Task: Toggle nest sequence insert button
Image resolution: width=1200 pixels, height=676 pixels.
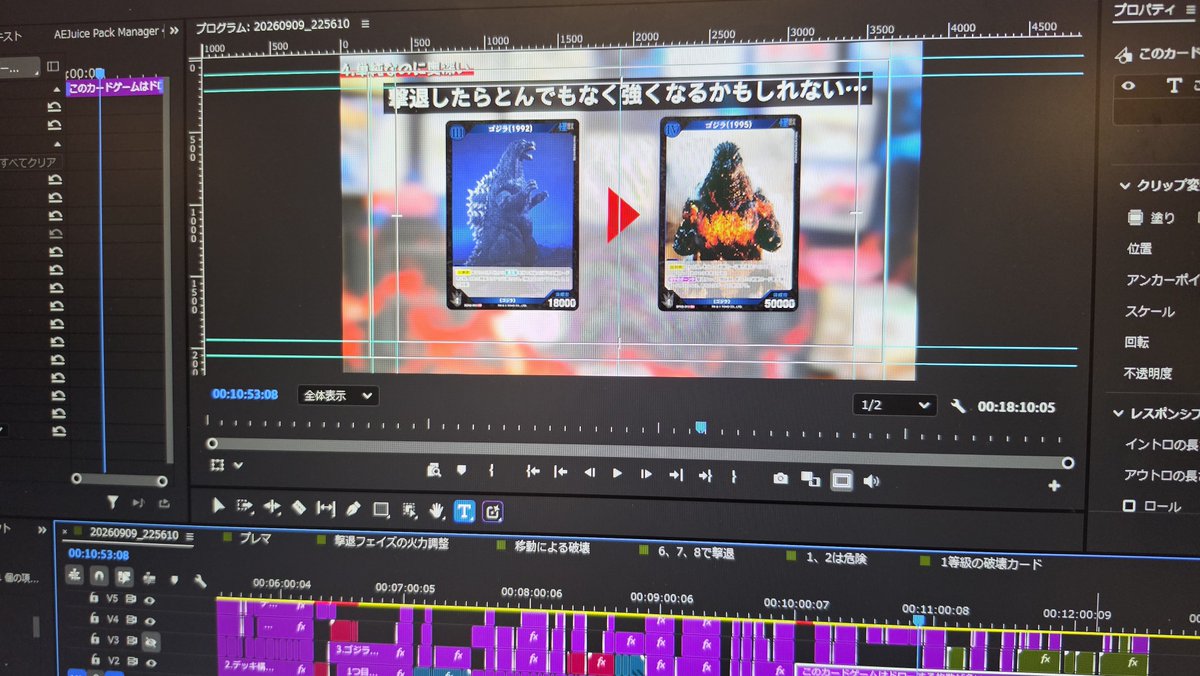Action: coord(74,575)
